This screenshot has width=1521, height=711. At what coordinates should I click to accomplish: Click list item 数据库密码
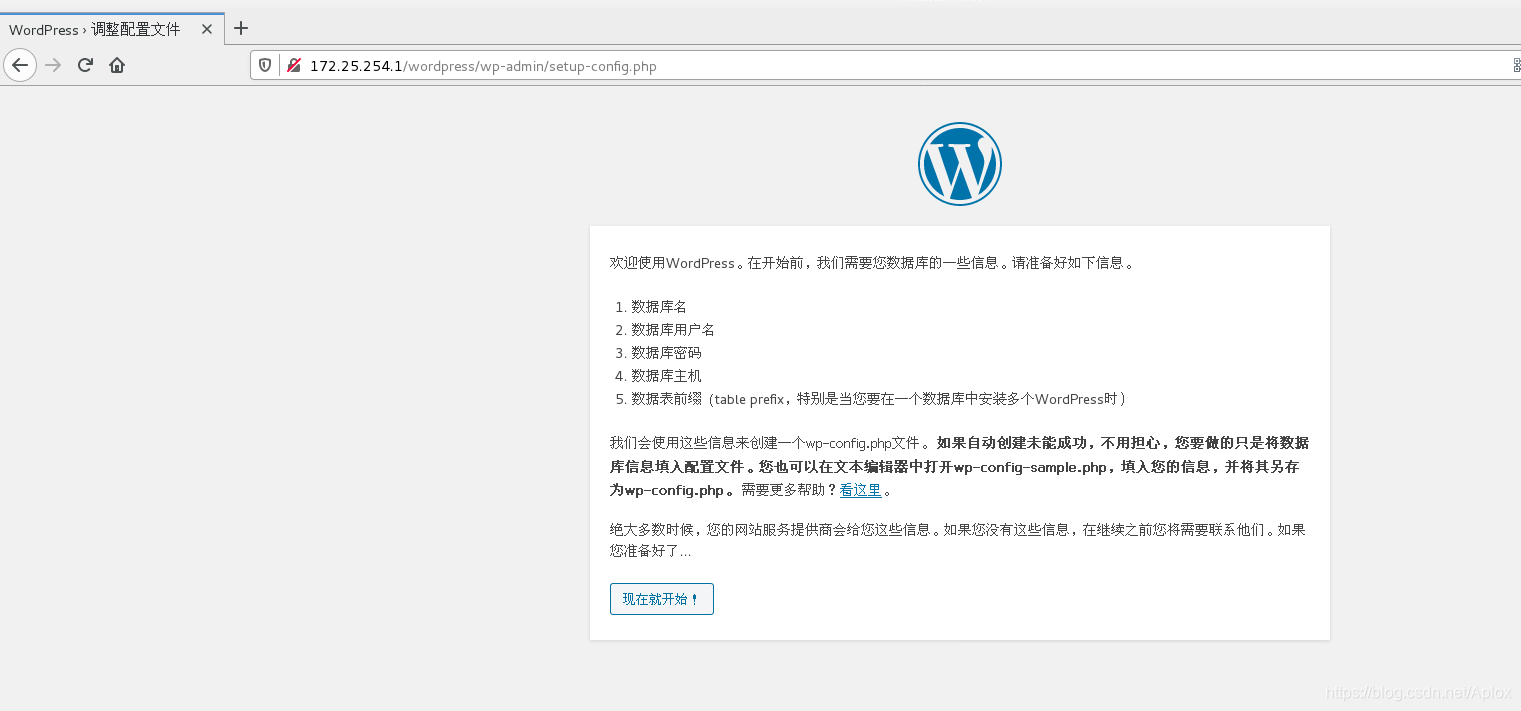coord(666,353)
